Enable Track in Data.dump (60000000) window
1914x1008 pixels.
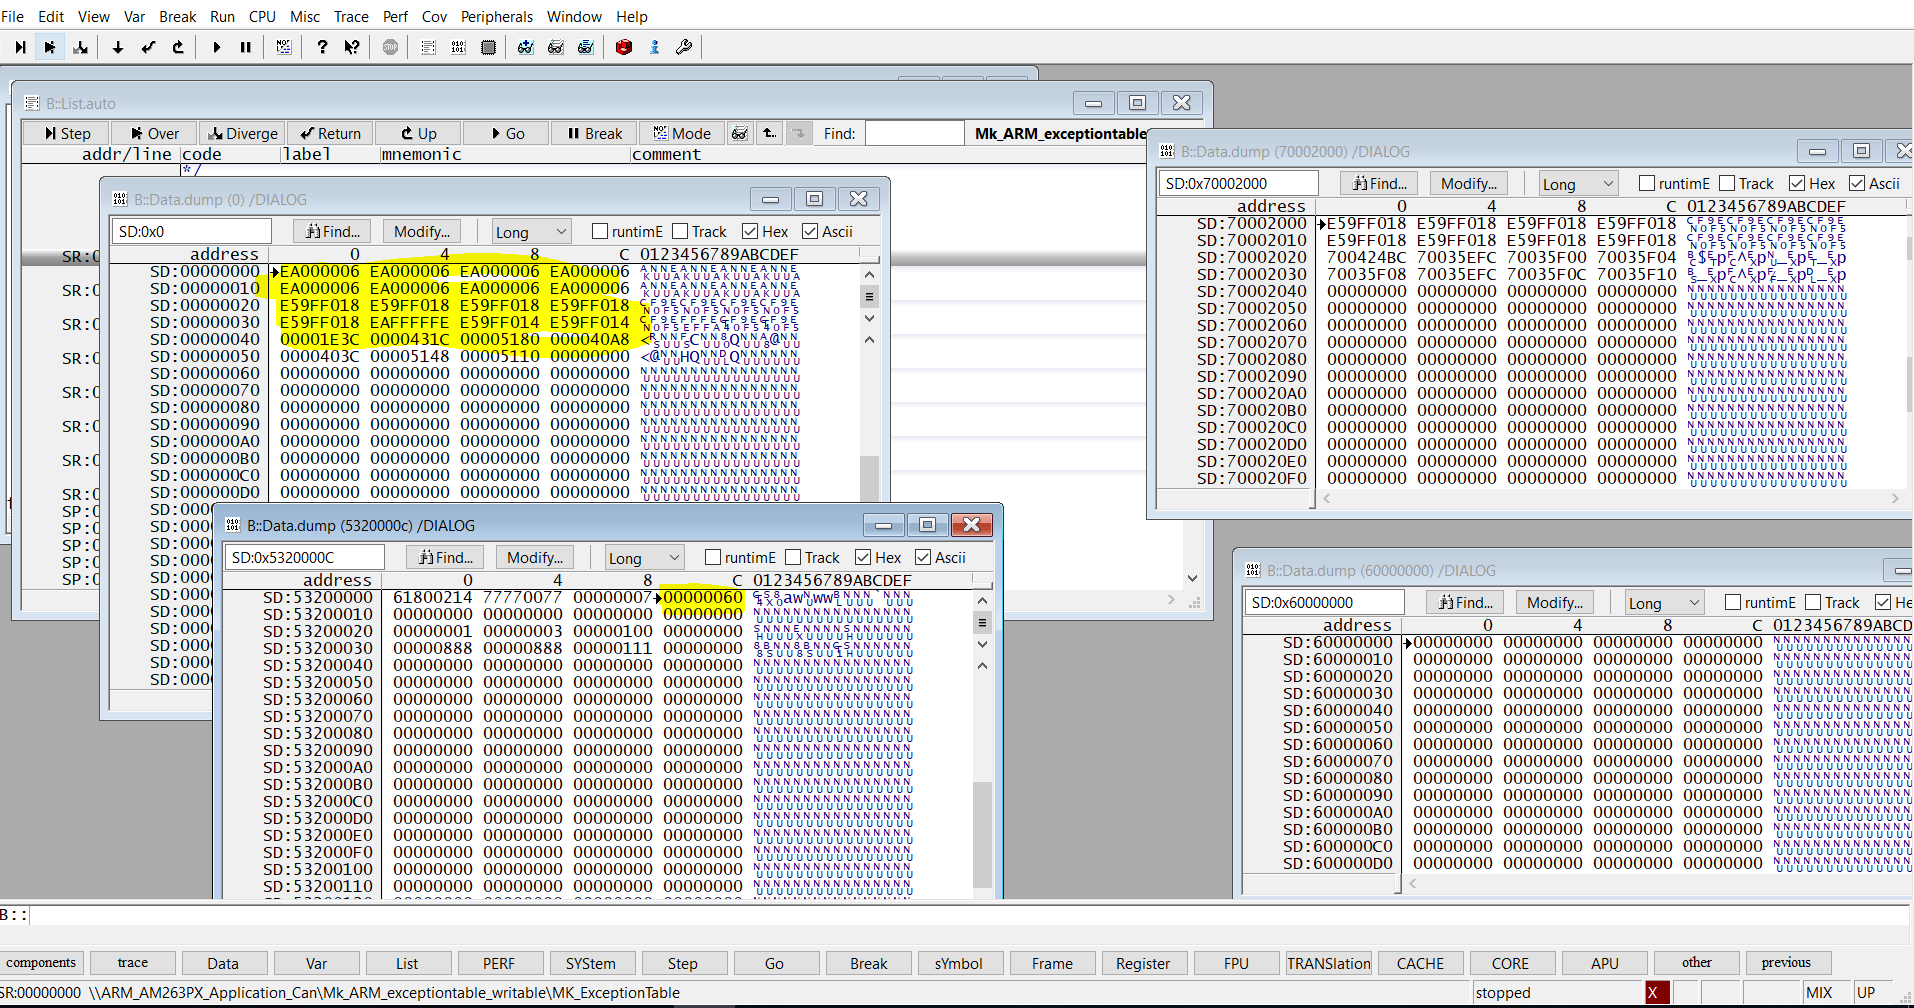click(1813, 602)
